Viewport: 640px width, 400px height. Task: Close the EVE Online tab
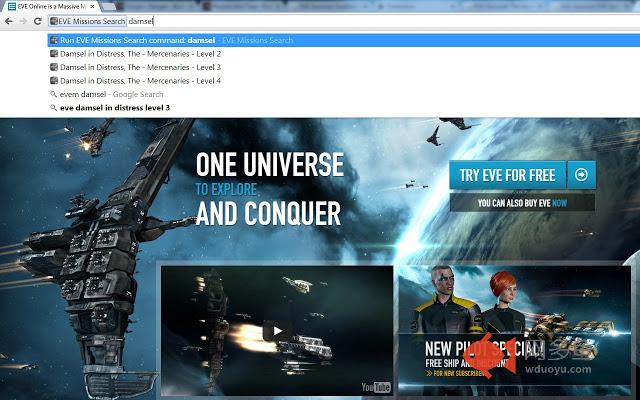(93, 7)
